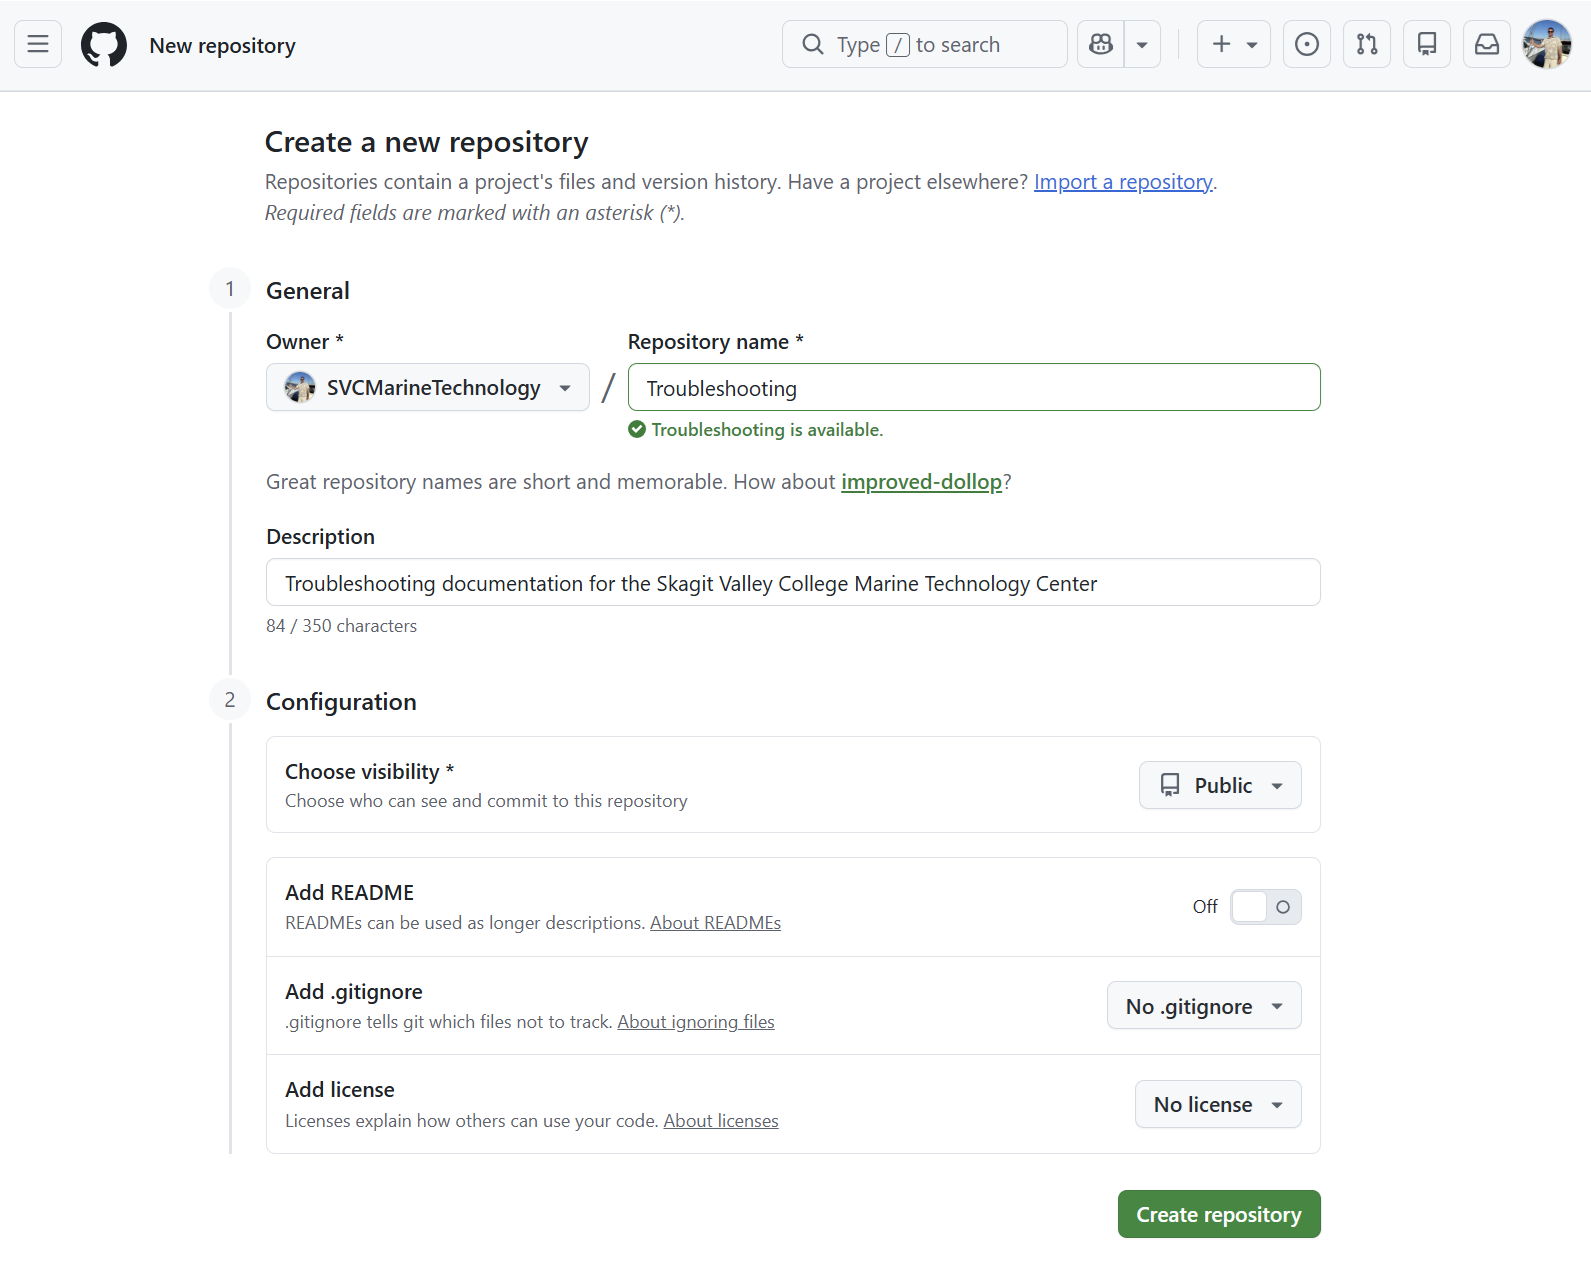
Task: Open the No license dropdown
Action: click(1218, 1105)
